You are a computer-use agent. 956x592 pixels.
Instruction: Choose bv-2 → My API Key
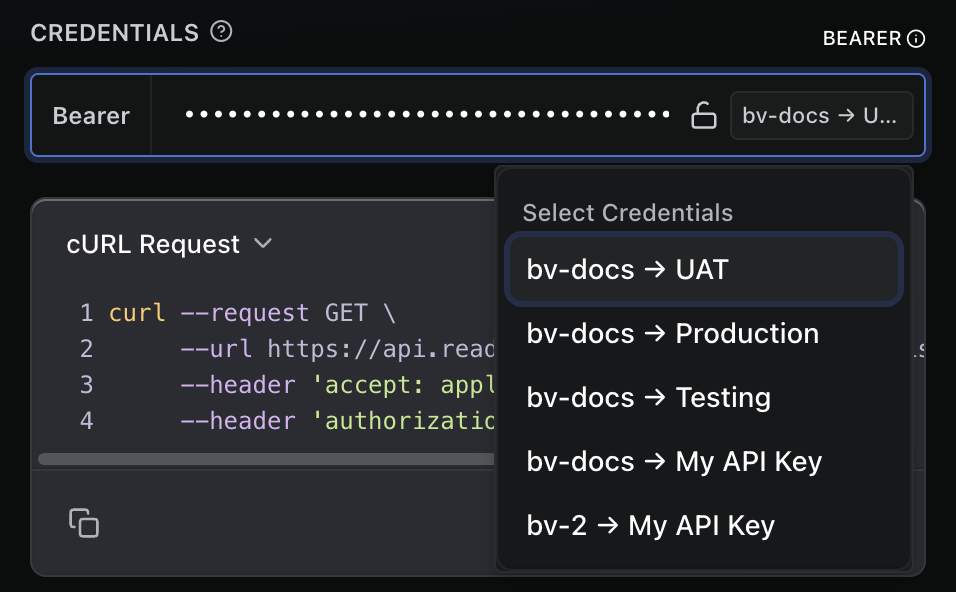[704, 526]
